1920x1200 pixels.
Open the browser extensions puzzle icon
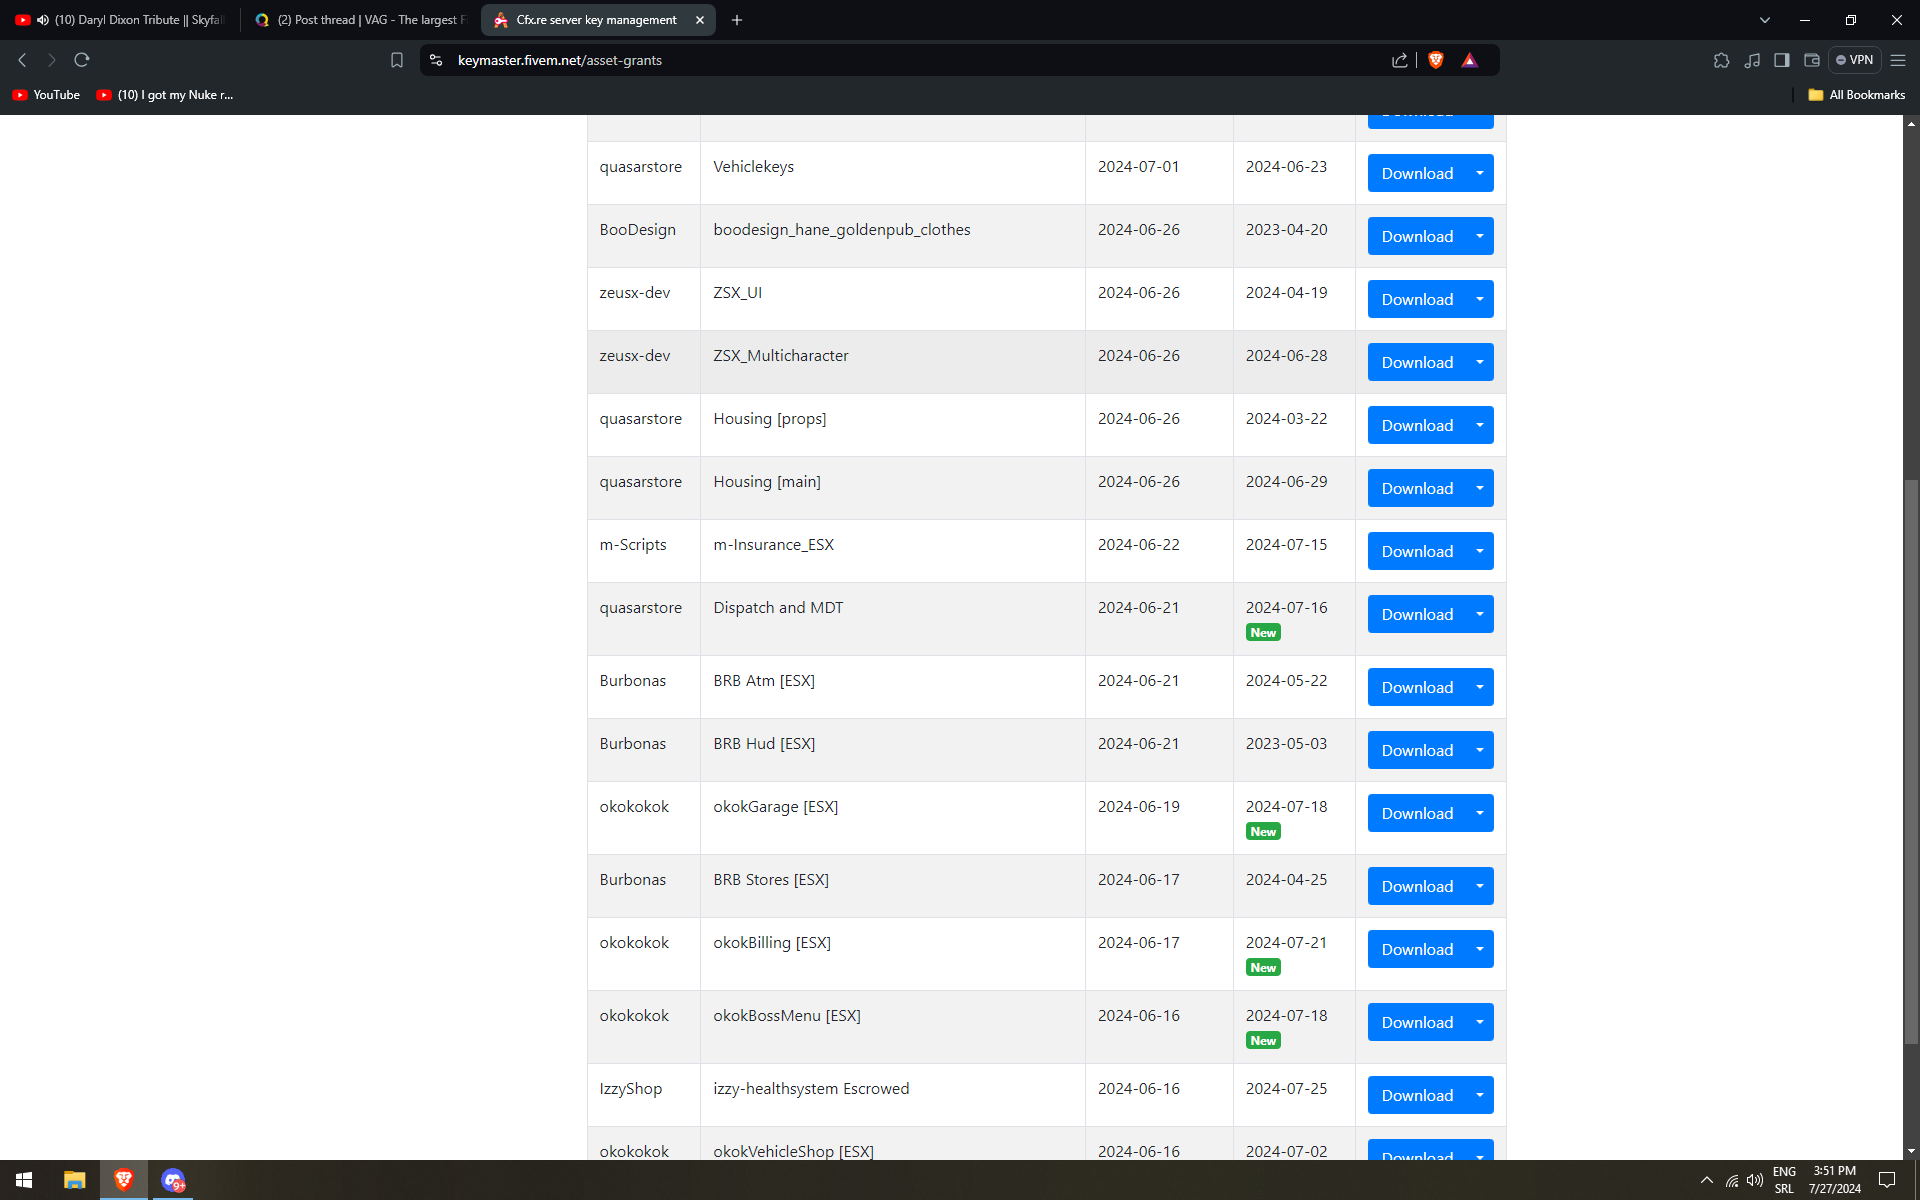pyautogui.click(x=1721, y=60)
